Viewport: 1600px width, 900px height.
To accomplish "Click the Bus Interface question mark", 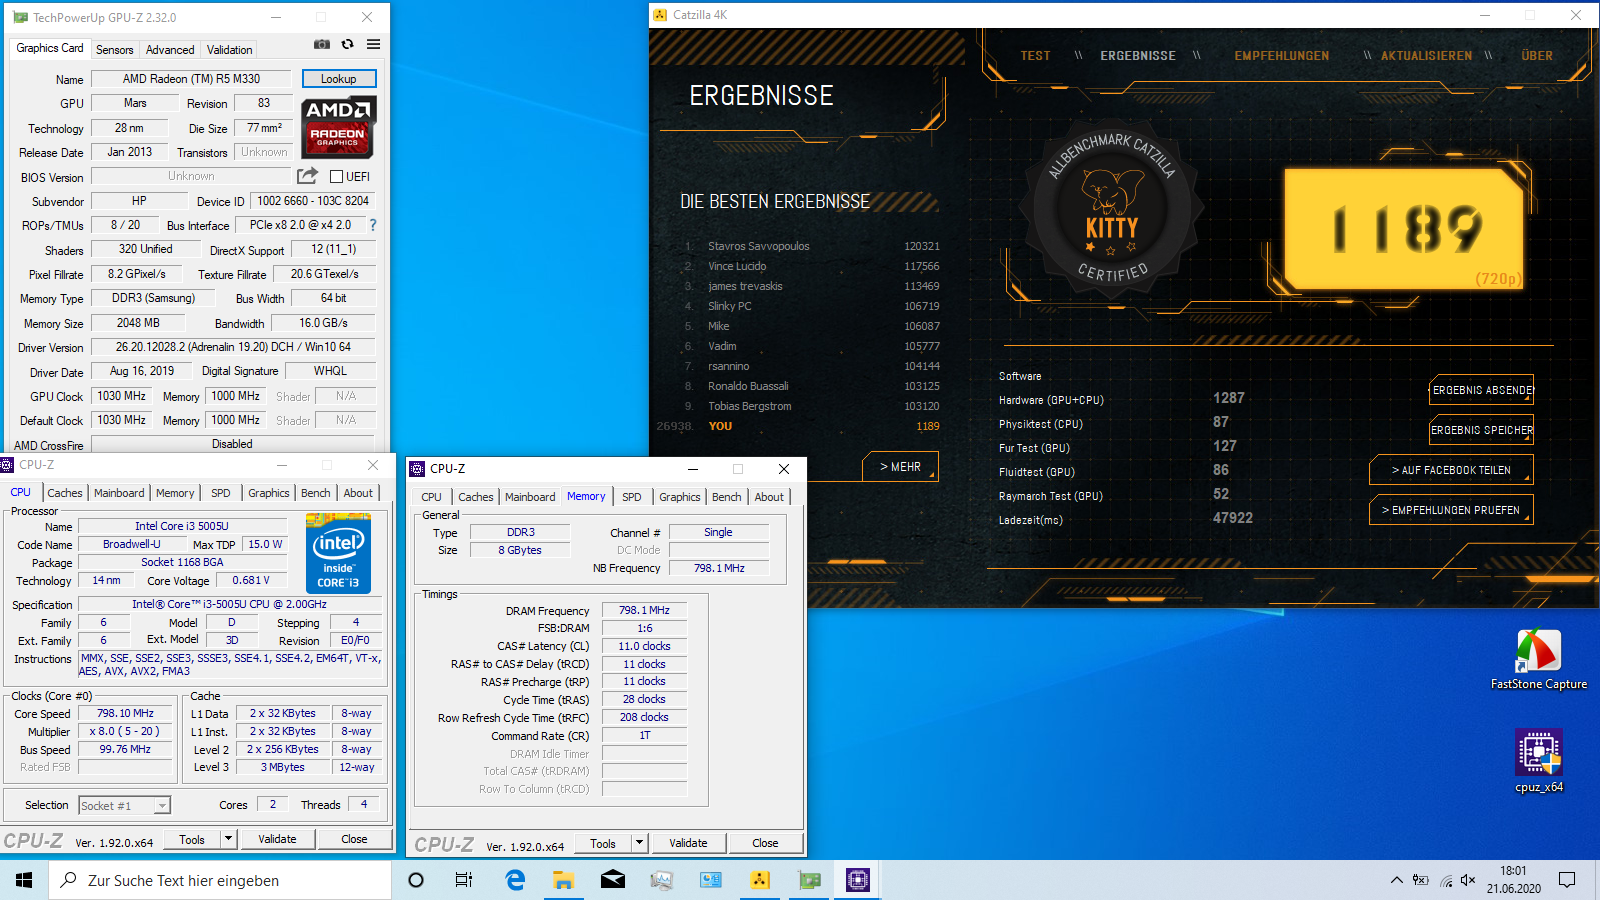I will tap(373, 225).
